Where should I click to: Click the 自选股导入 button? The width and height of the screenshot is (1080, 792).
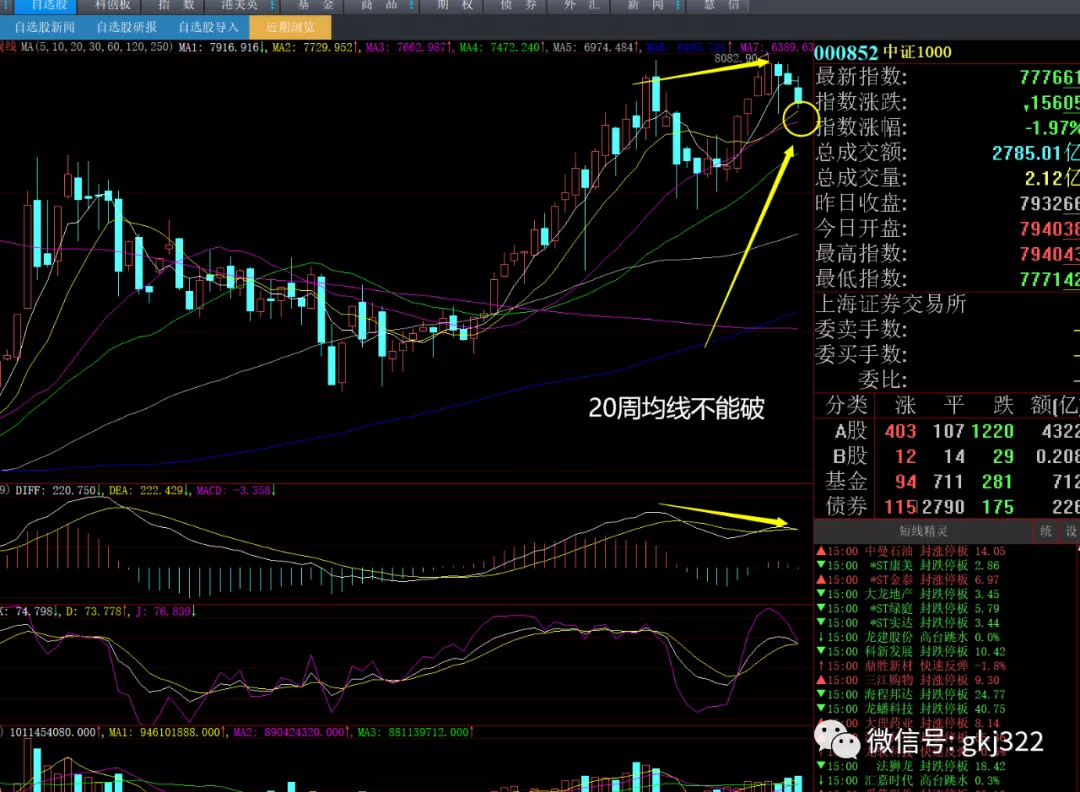point(208,27)
